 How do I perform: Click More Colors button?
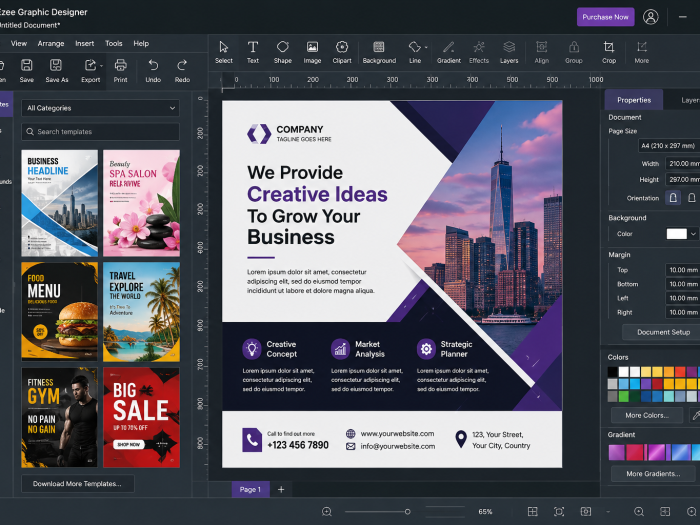(647, 415)
